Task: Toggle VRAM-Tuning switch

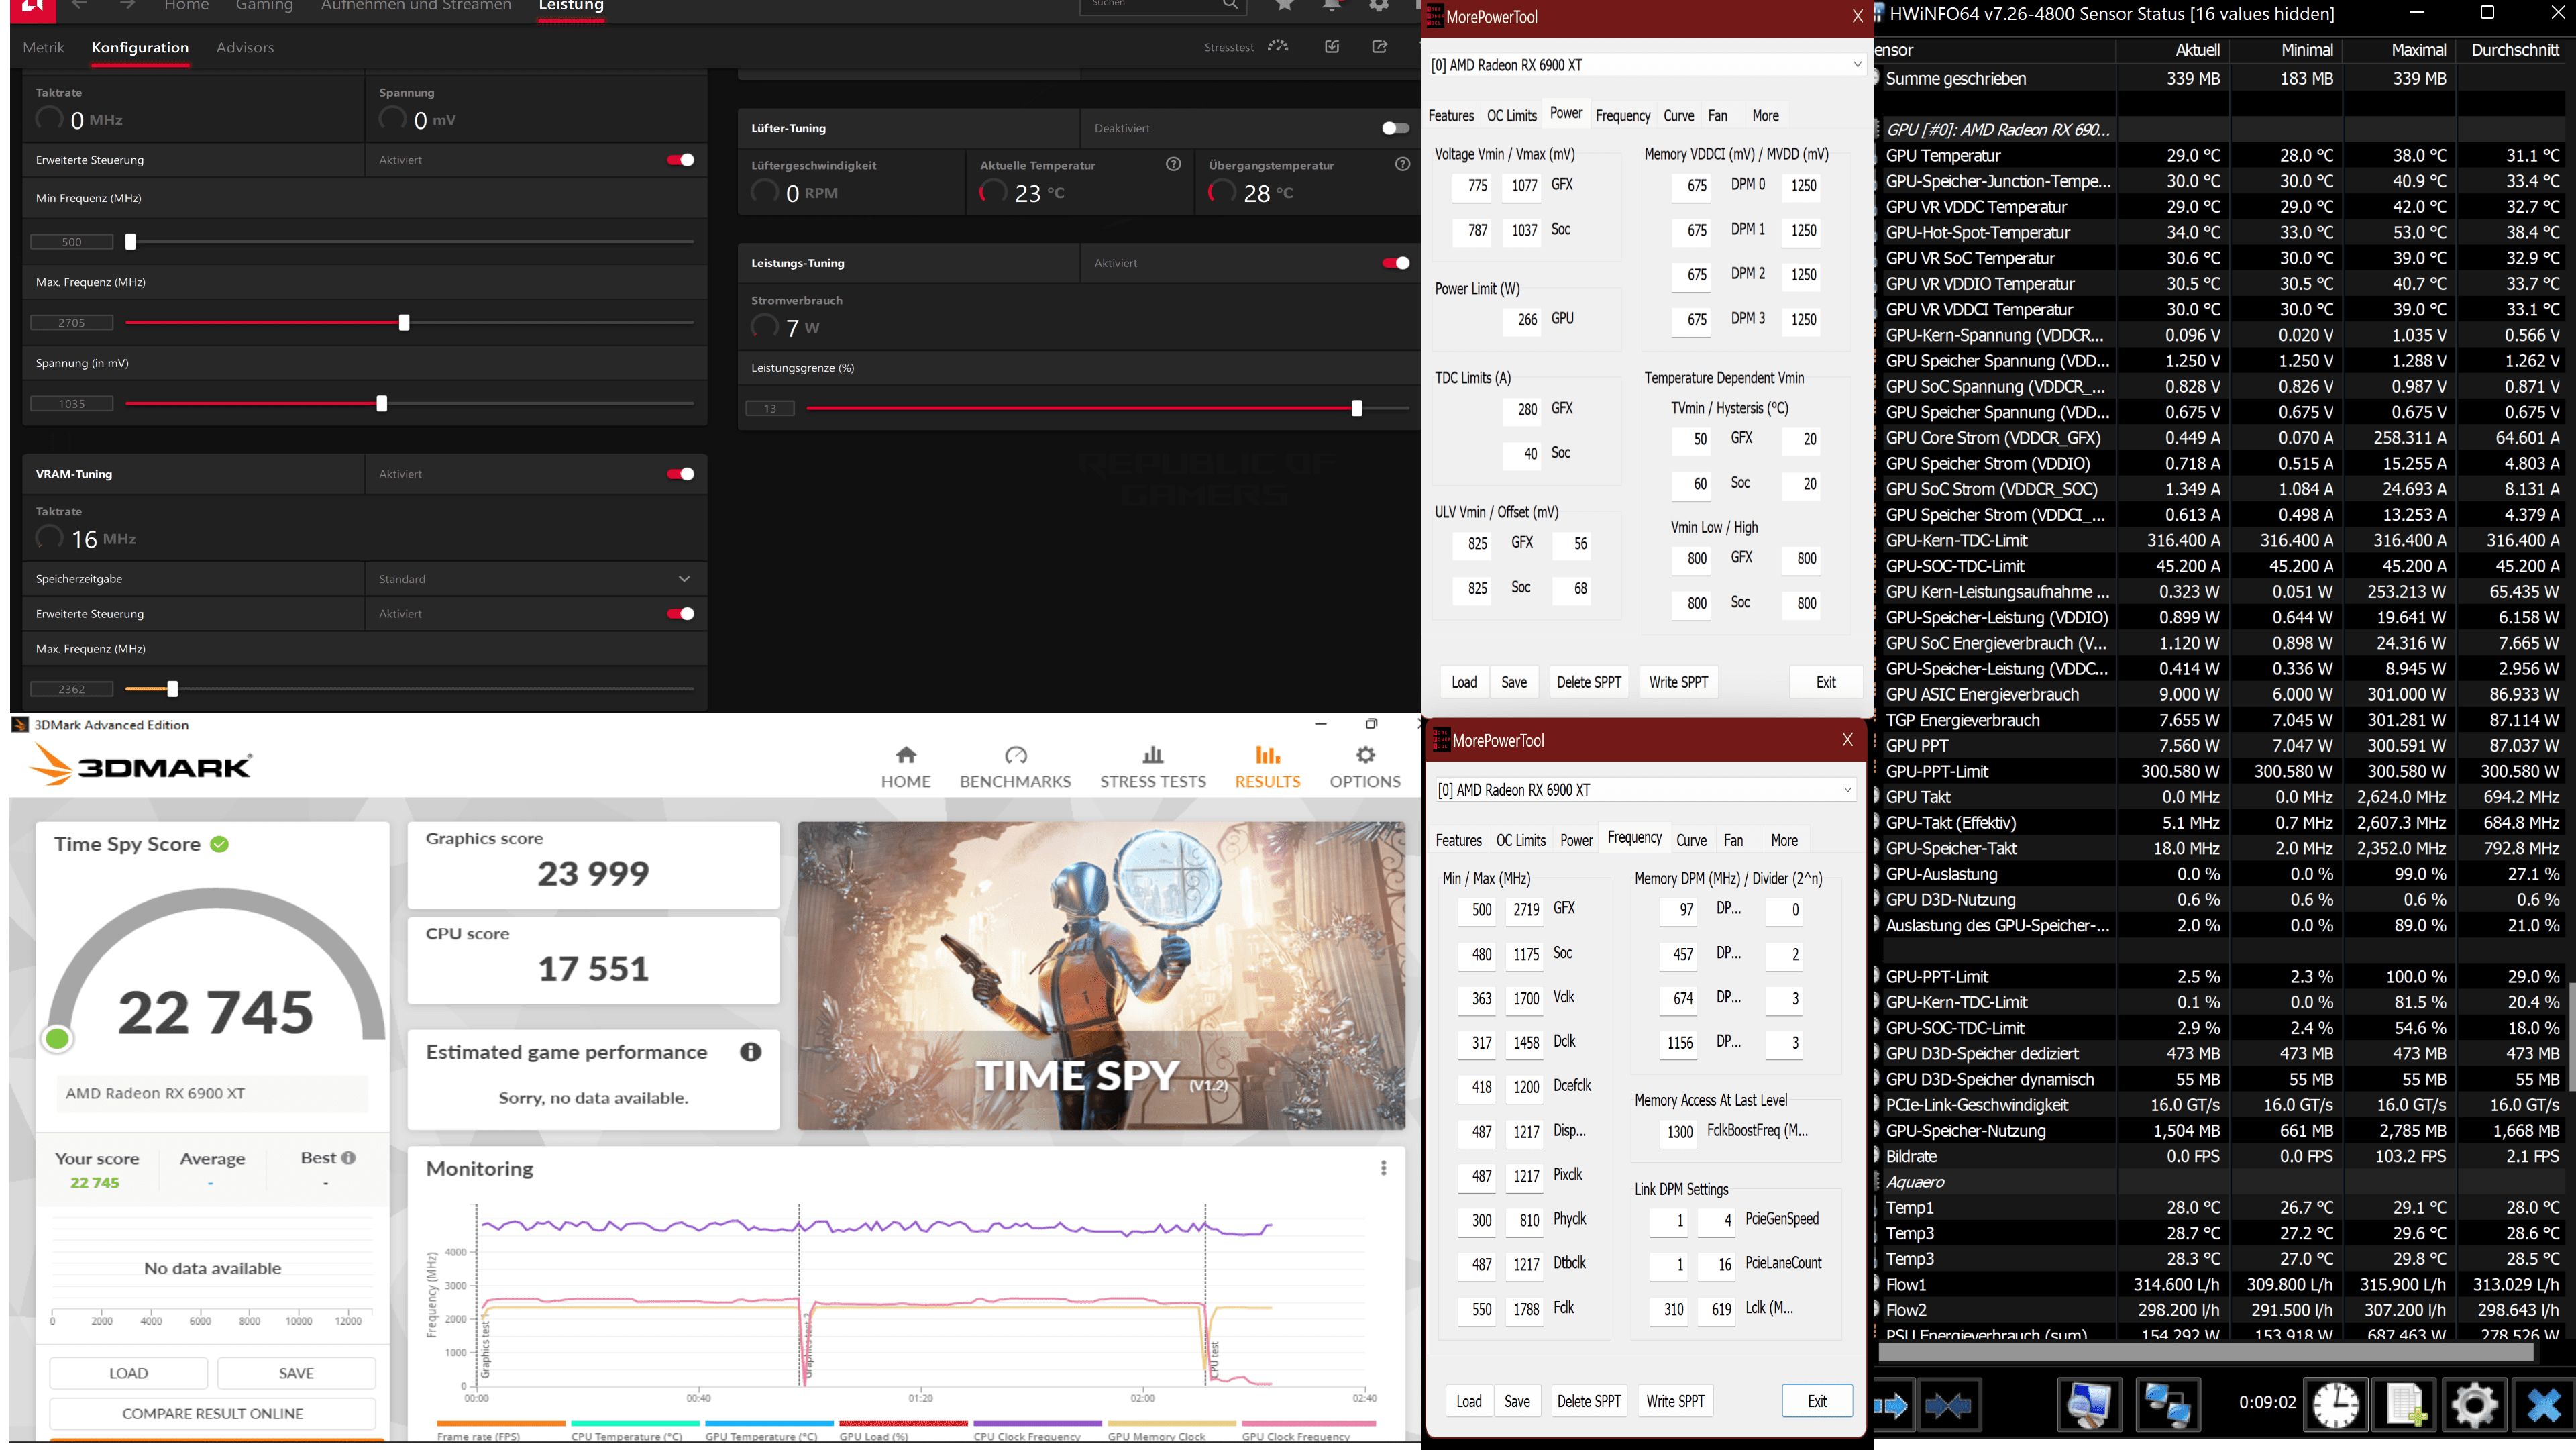Action: coord(681,474)
